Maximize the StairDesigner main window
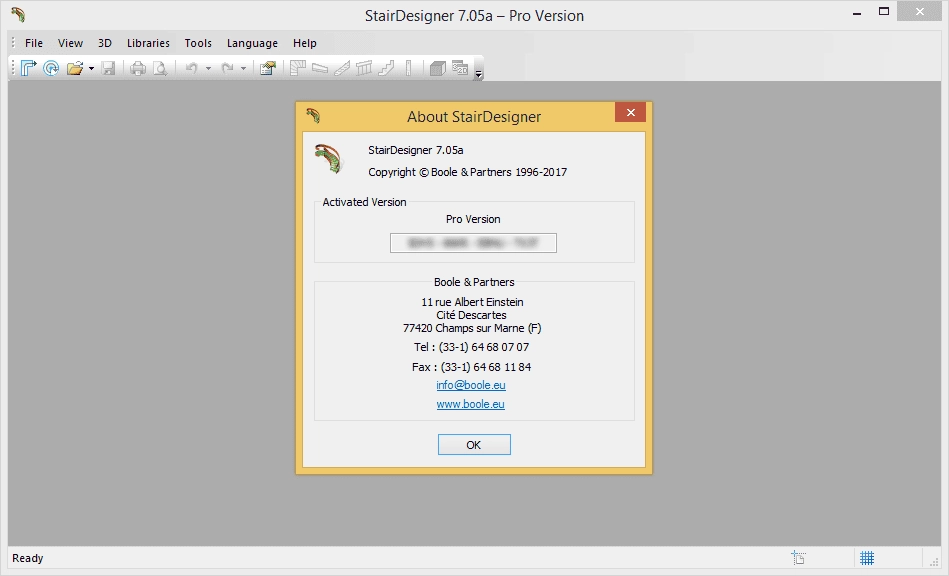This screenshot has height=576, width=949. [884, 12]
